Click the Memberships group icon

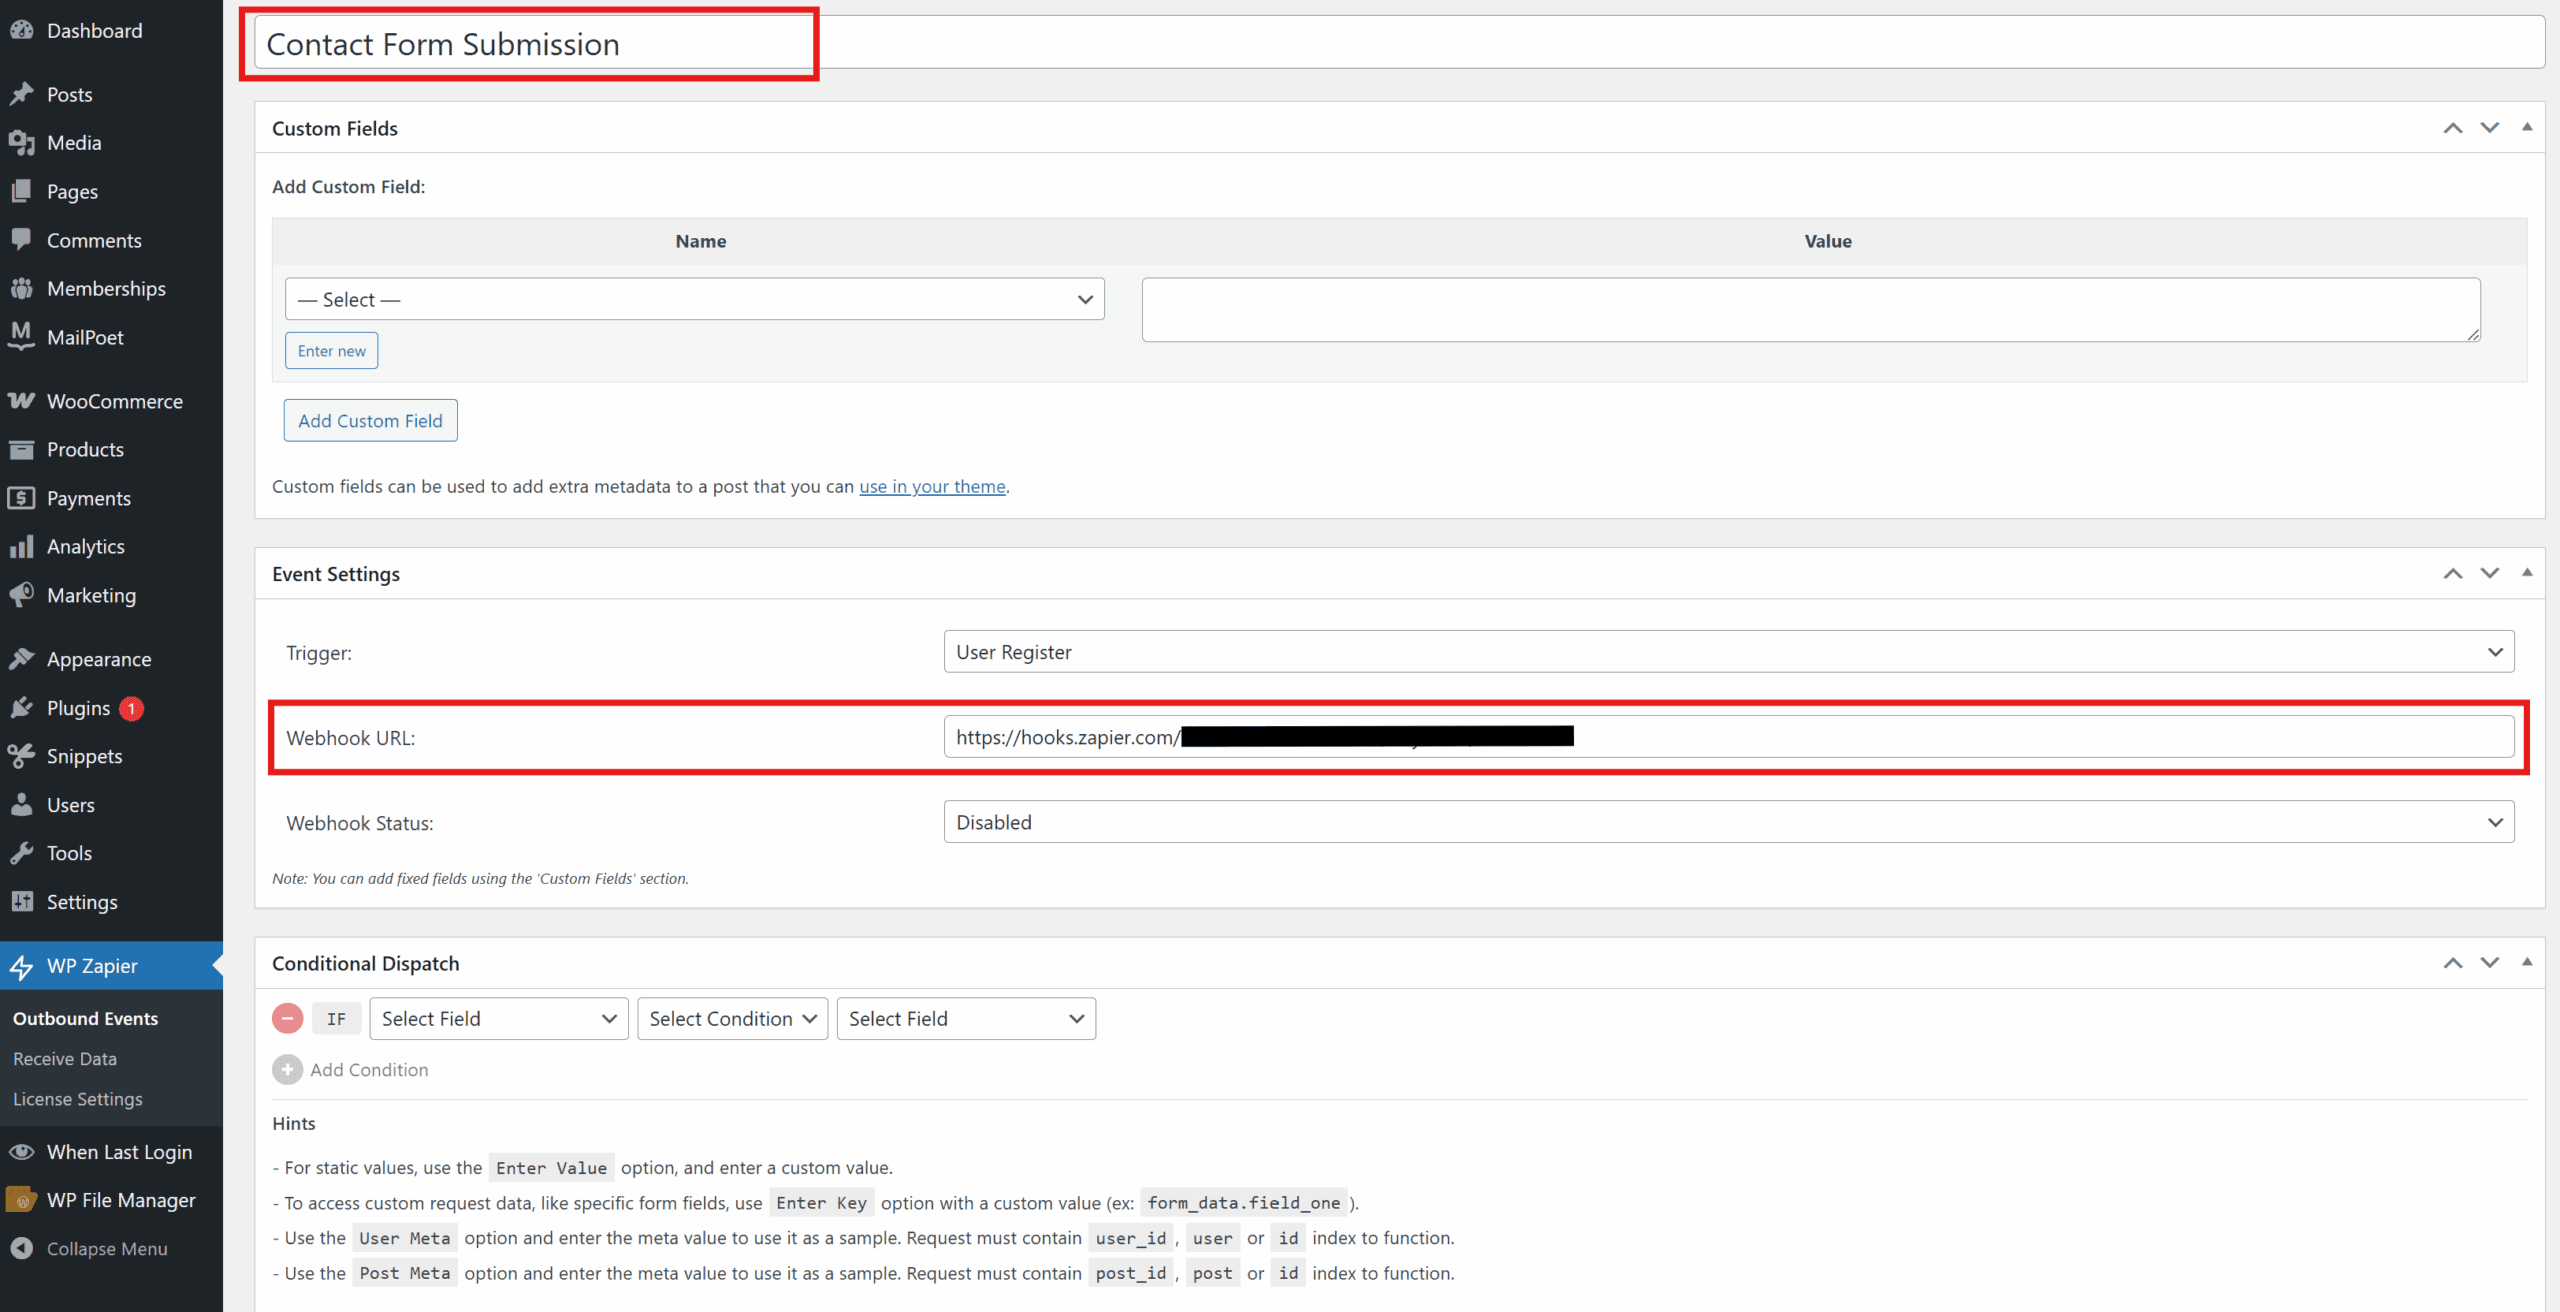22,288
